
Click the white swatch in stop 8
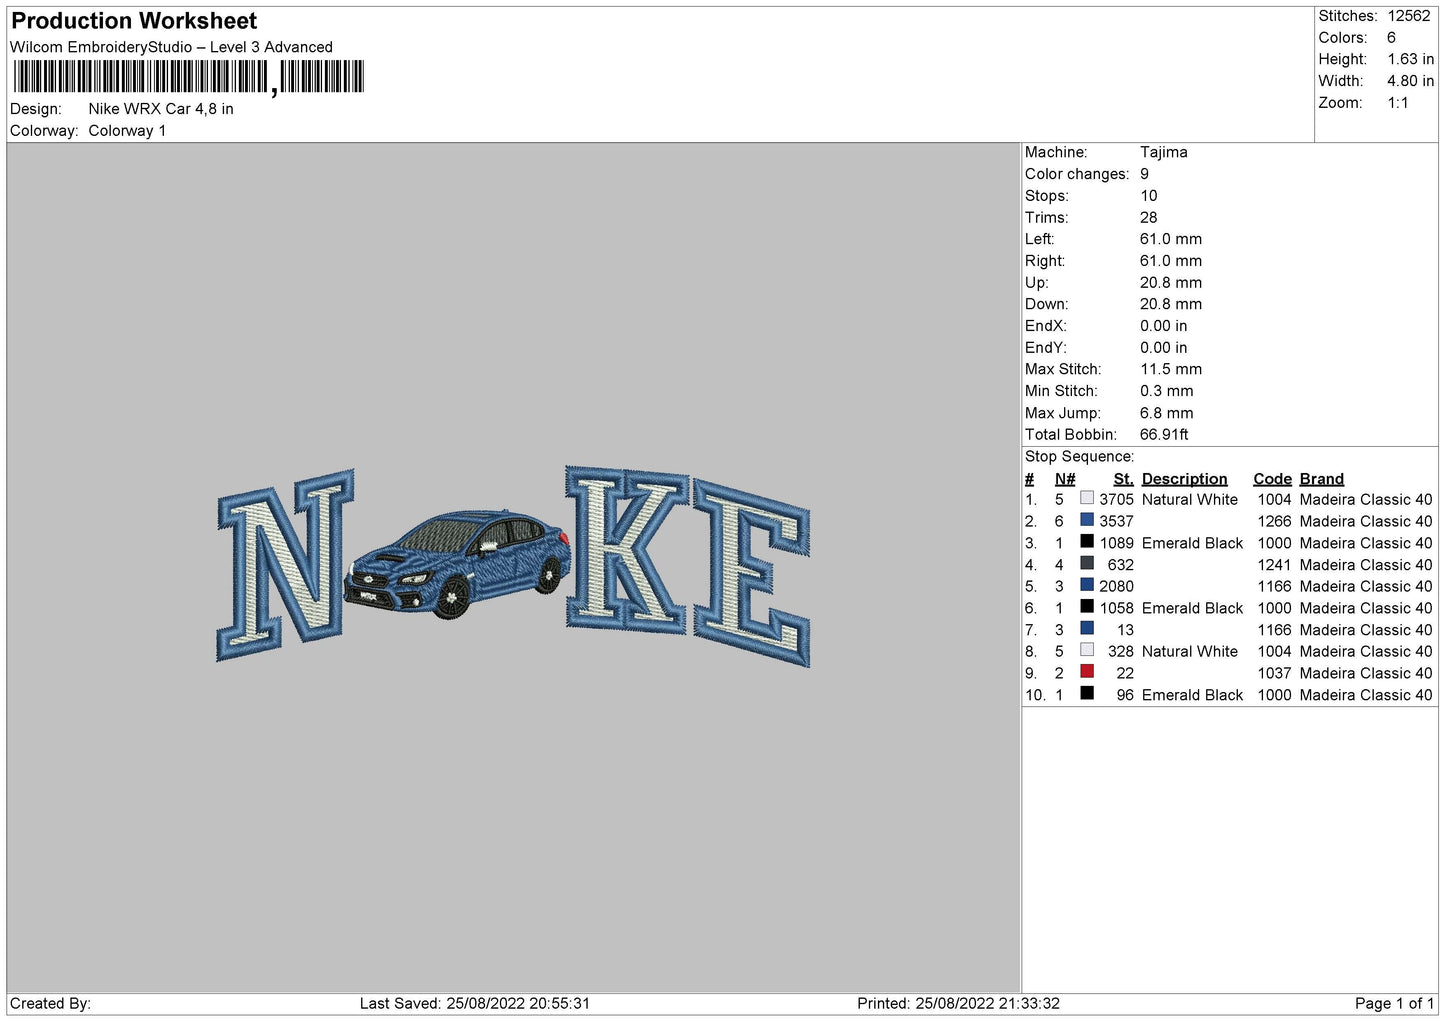point(1087,650)
